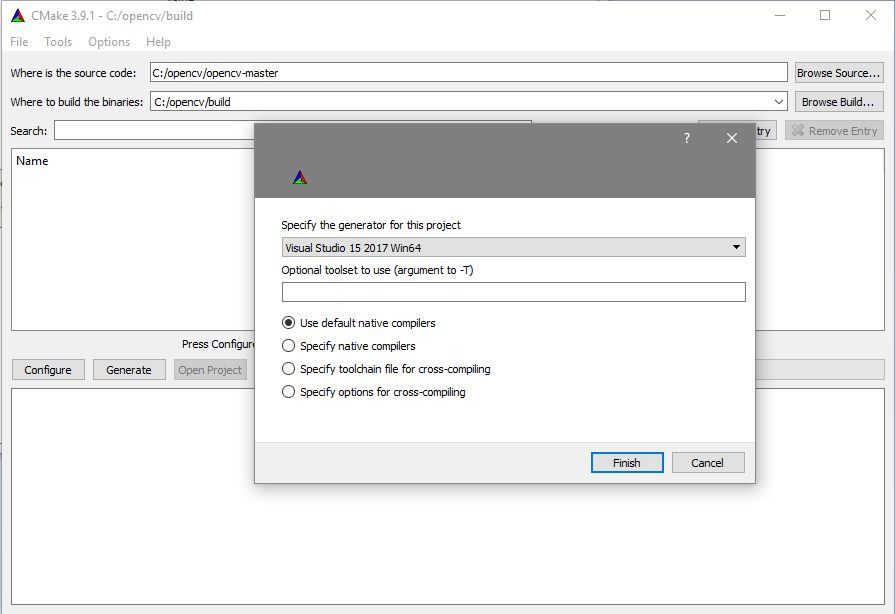Image resolution: width=895 pixels, height=614 pixels.
Task: Click the Configure button
Action: (48, 370)
